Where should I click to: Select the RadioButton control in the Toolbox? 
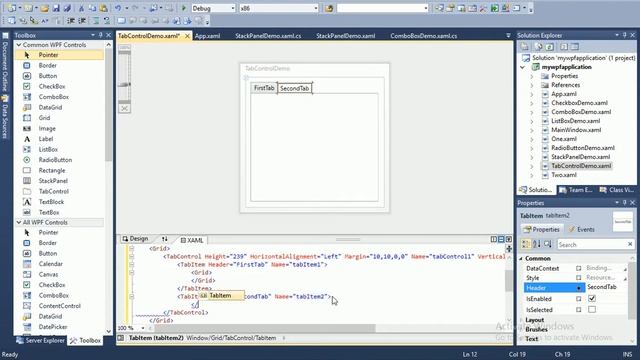pyautogui.click(x=55, y=160)
